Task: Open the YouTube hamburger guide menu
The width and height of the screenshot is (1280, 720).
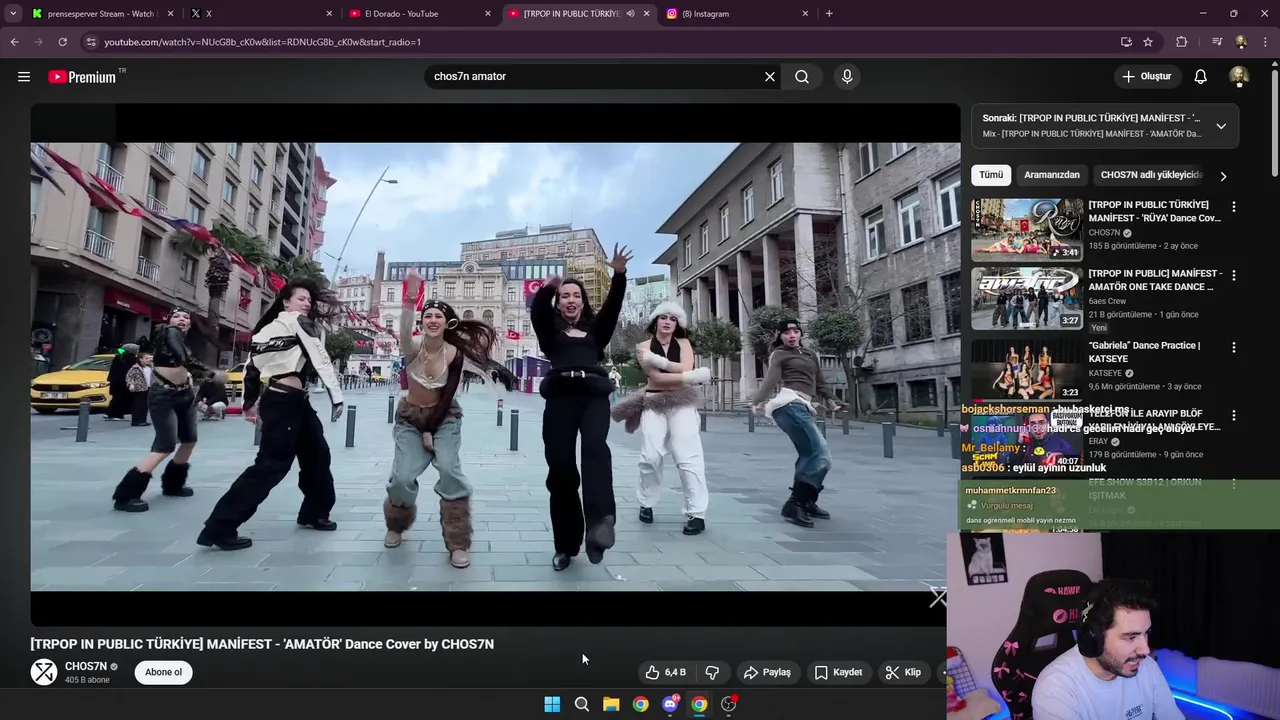Action: [24, 76]
